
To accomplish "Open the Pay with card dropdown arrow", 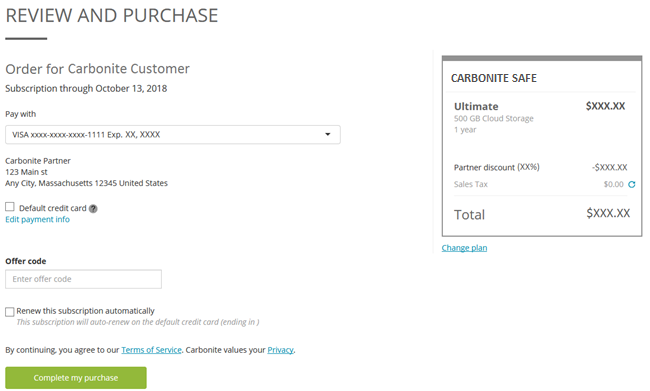I will pos(327,134).
